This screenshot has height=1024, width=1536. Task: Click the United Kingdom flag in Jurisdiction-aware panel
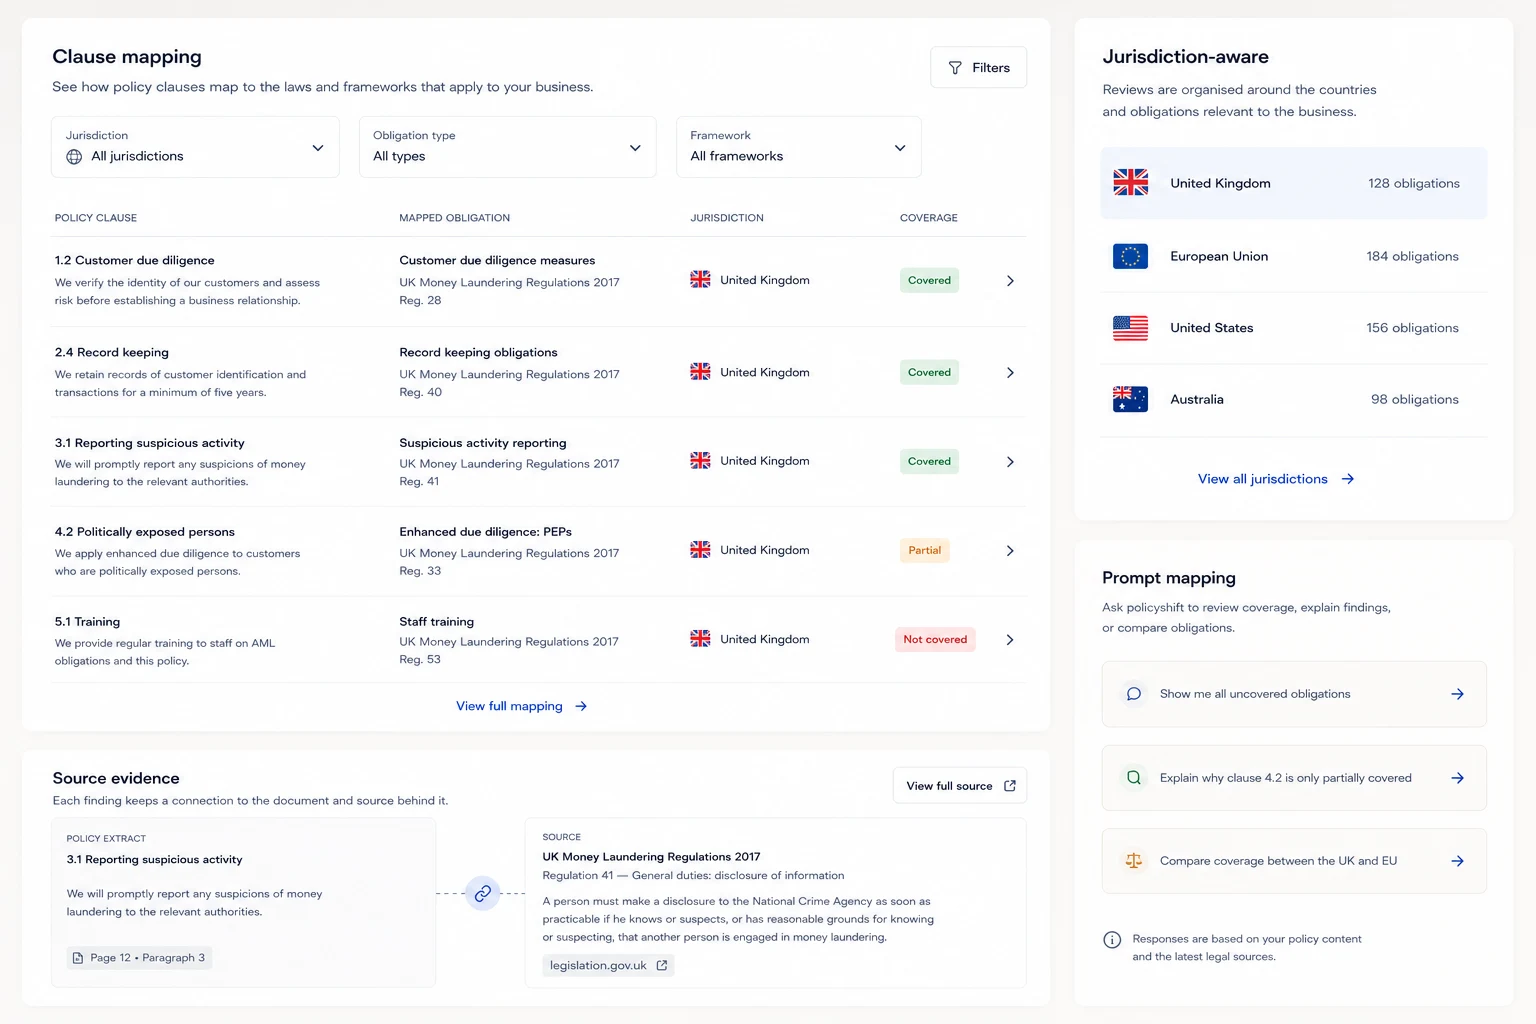tap(1131, 182)
